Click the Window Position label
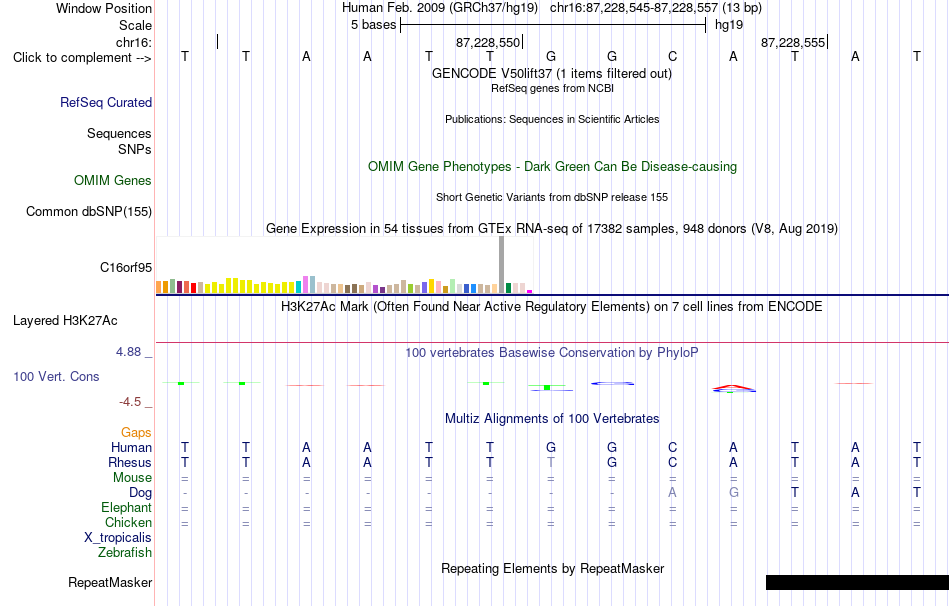950x606 pixels. 104,8
